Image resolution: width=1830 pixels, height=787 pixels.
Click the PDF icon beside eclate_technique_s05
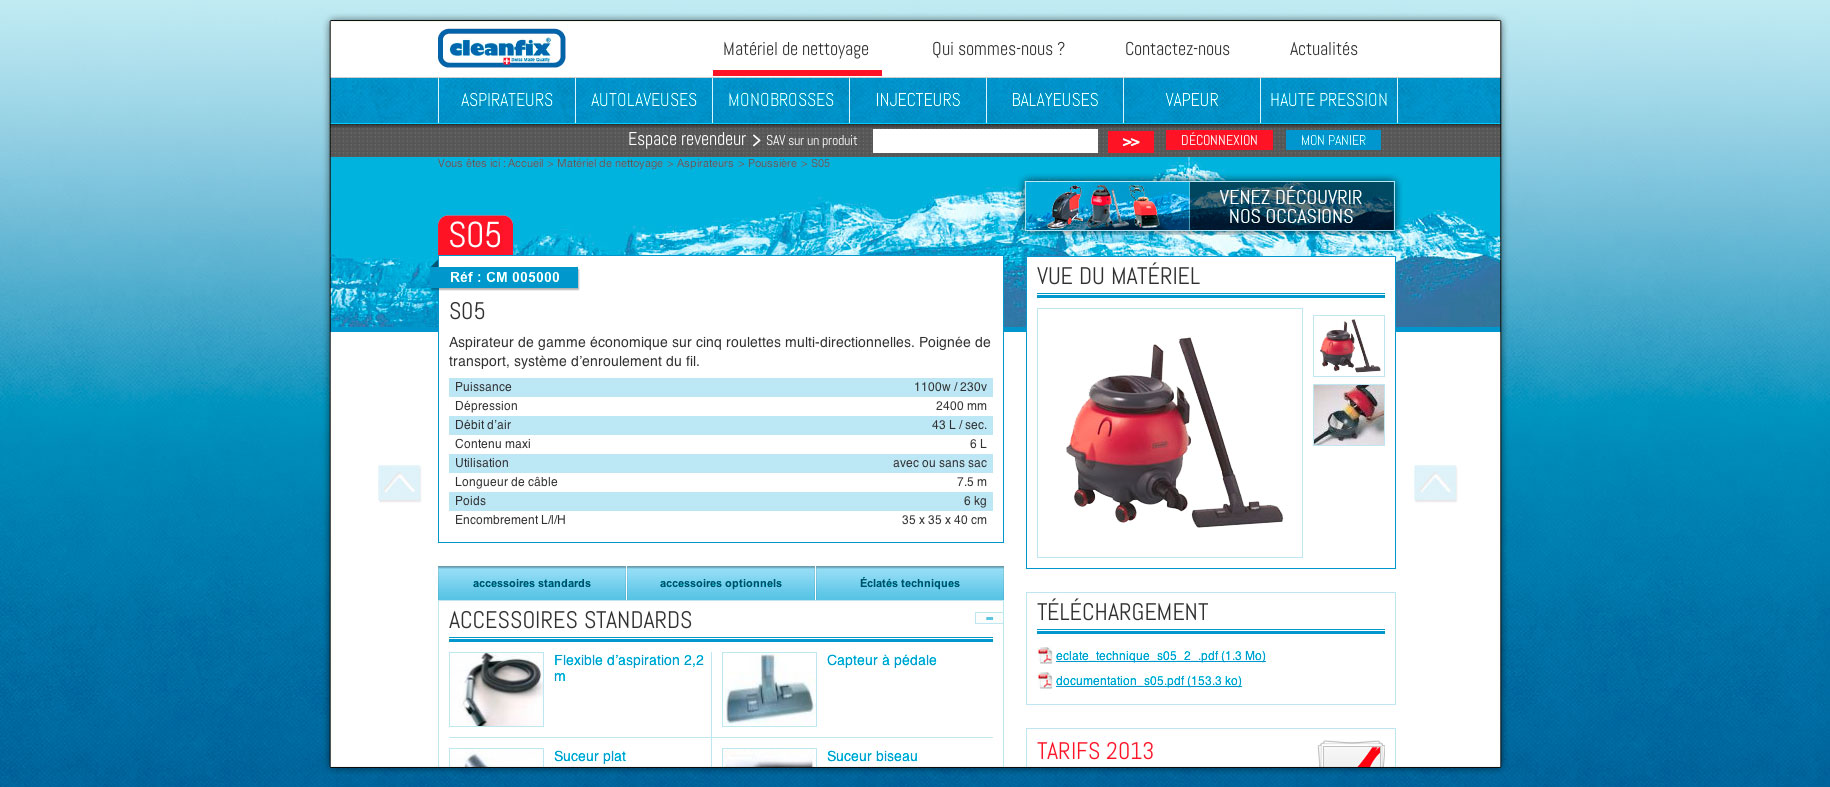1045,656
